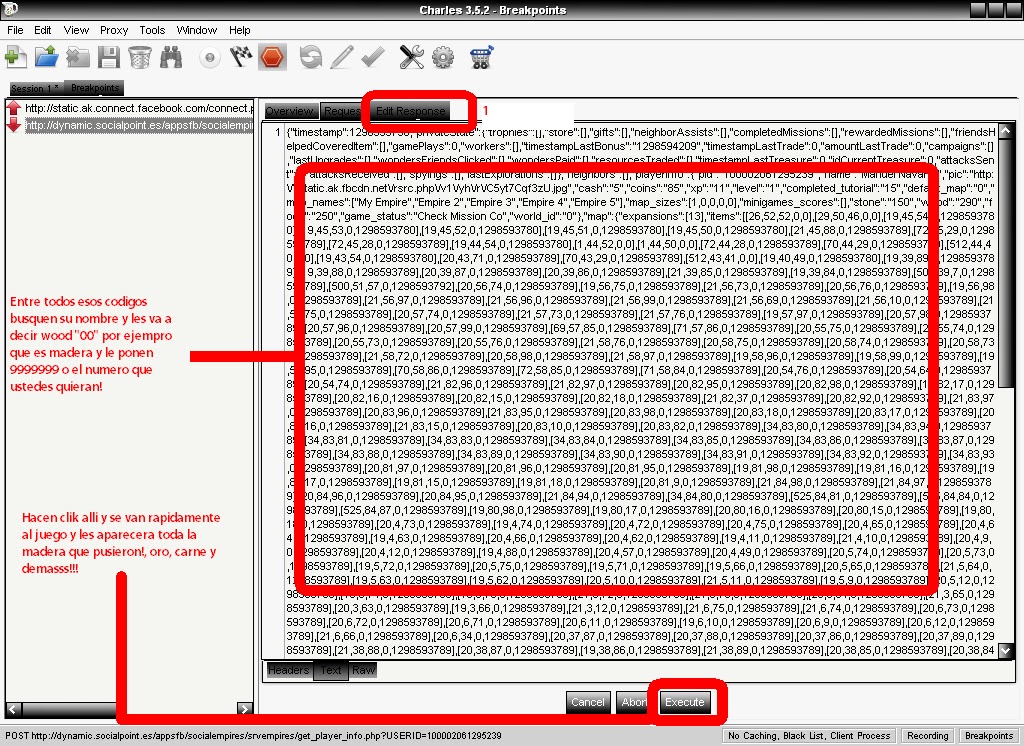Select the Breakpoints tab near Session 1
The width and height of the screenshot is (1024, 746).
[95, 88]
